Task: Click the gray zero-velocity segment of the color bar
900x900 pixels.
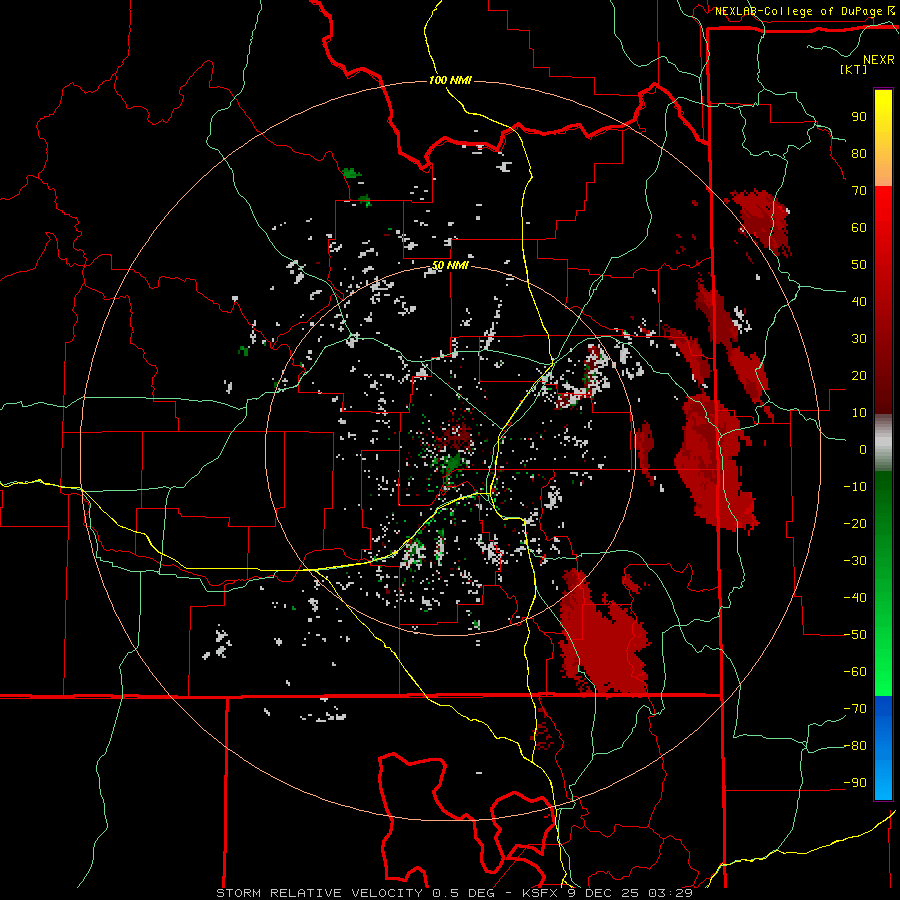Action: coord(883,443)
